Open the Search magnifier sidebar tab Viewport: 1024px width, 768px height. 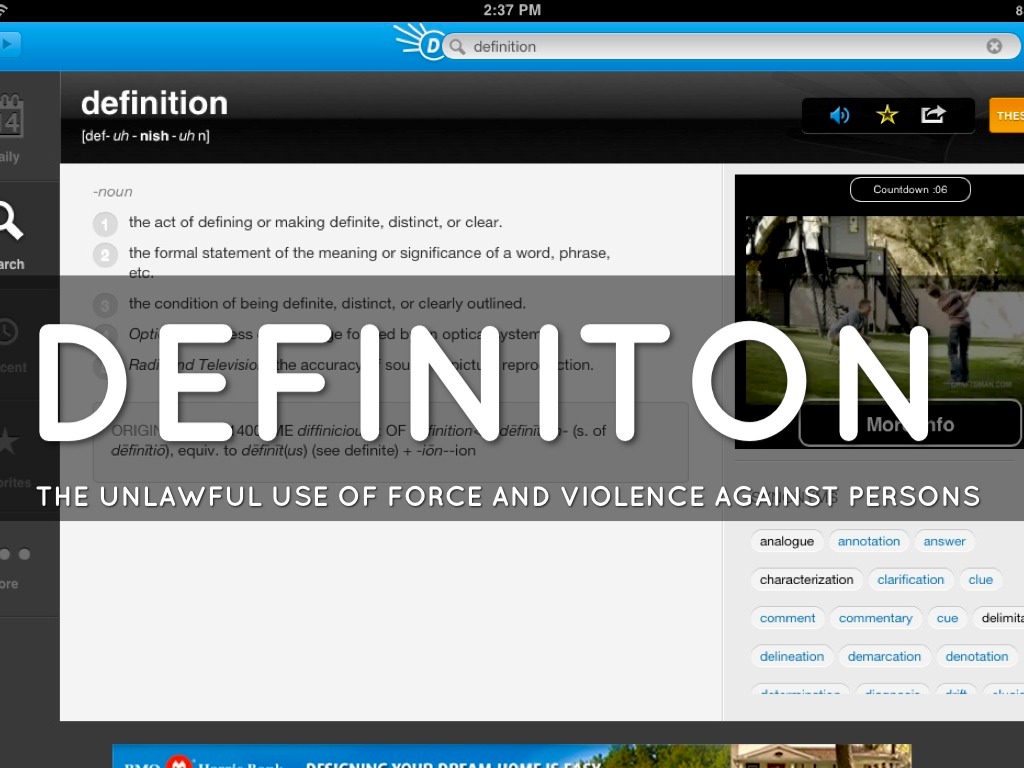(10, 232)
